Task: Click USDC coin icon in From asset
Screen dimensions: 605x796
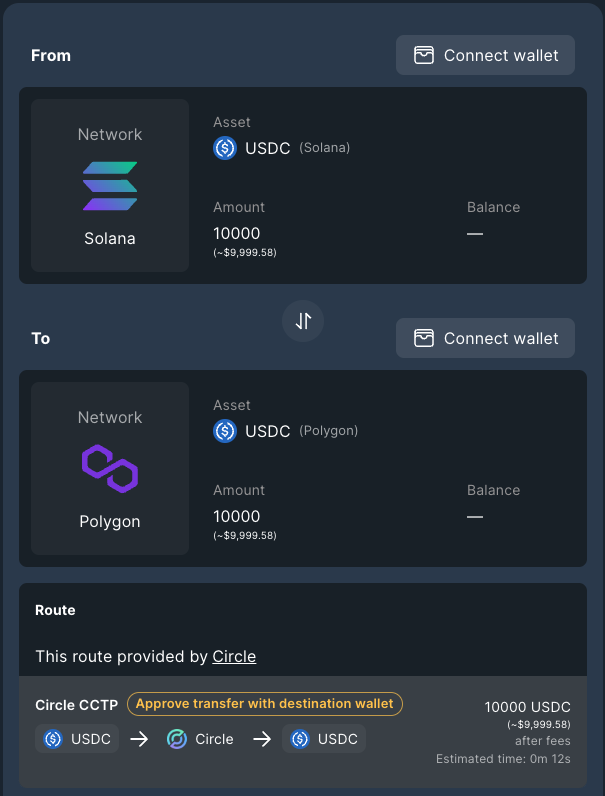Action: 225,148
